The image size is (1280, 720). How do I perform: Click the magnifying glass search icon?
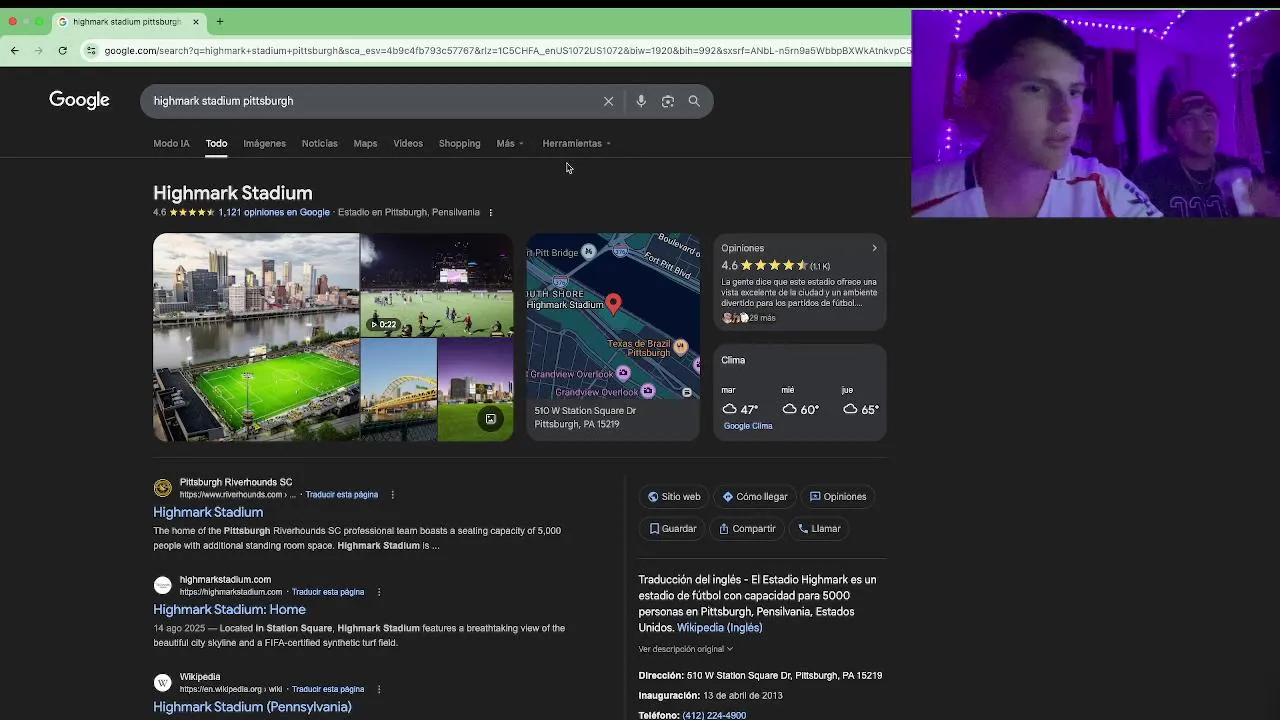tap(694, 101)
